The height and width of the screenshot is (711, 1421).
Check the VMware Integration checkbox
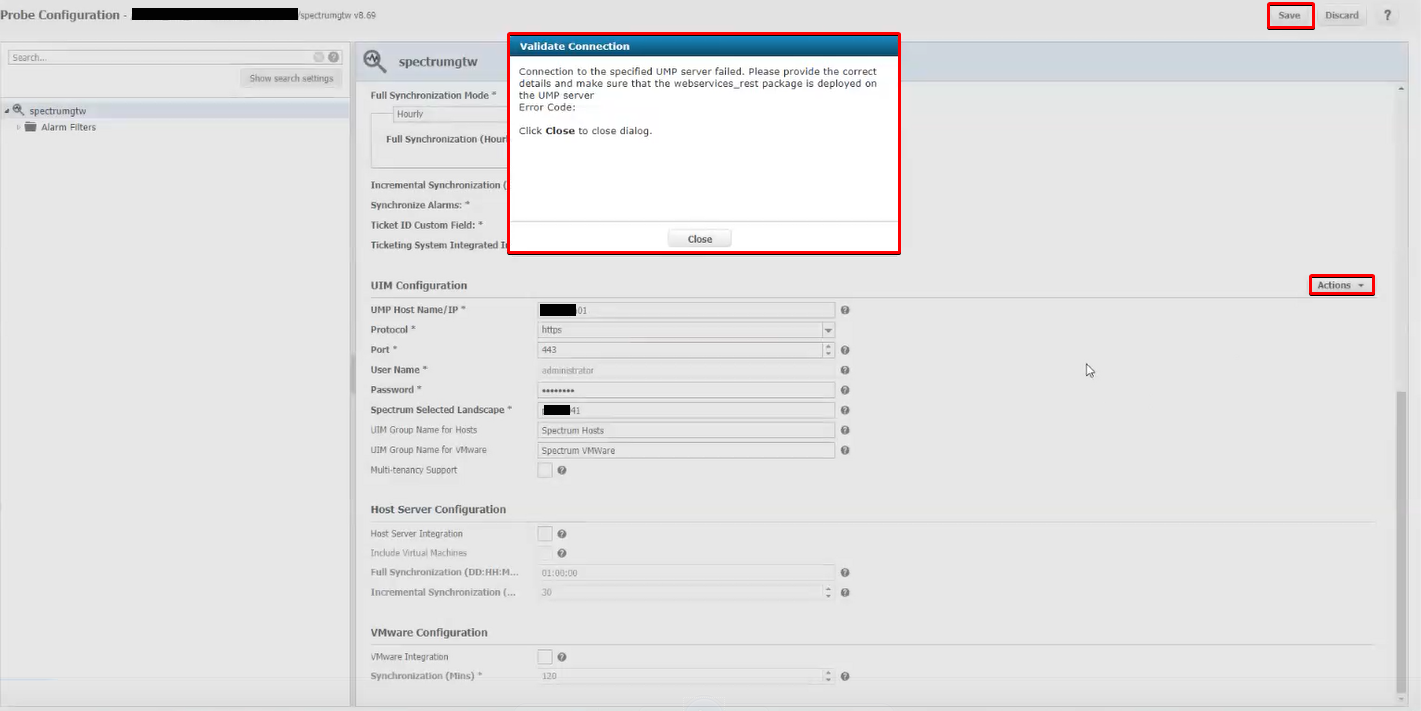click(x=545, y=657)
